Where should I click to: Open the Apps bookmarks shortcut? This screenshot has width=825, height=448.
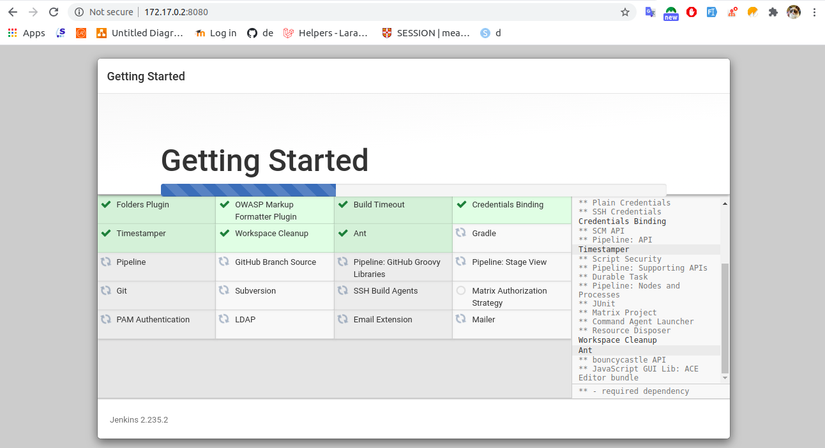click(26, 33)
